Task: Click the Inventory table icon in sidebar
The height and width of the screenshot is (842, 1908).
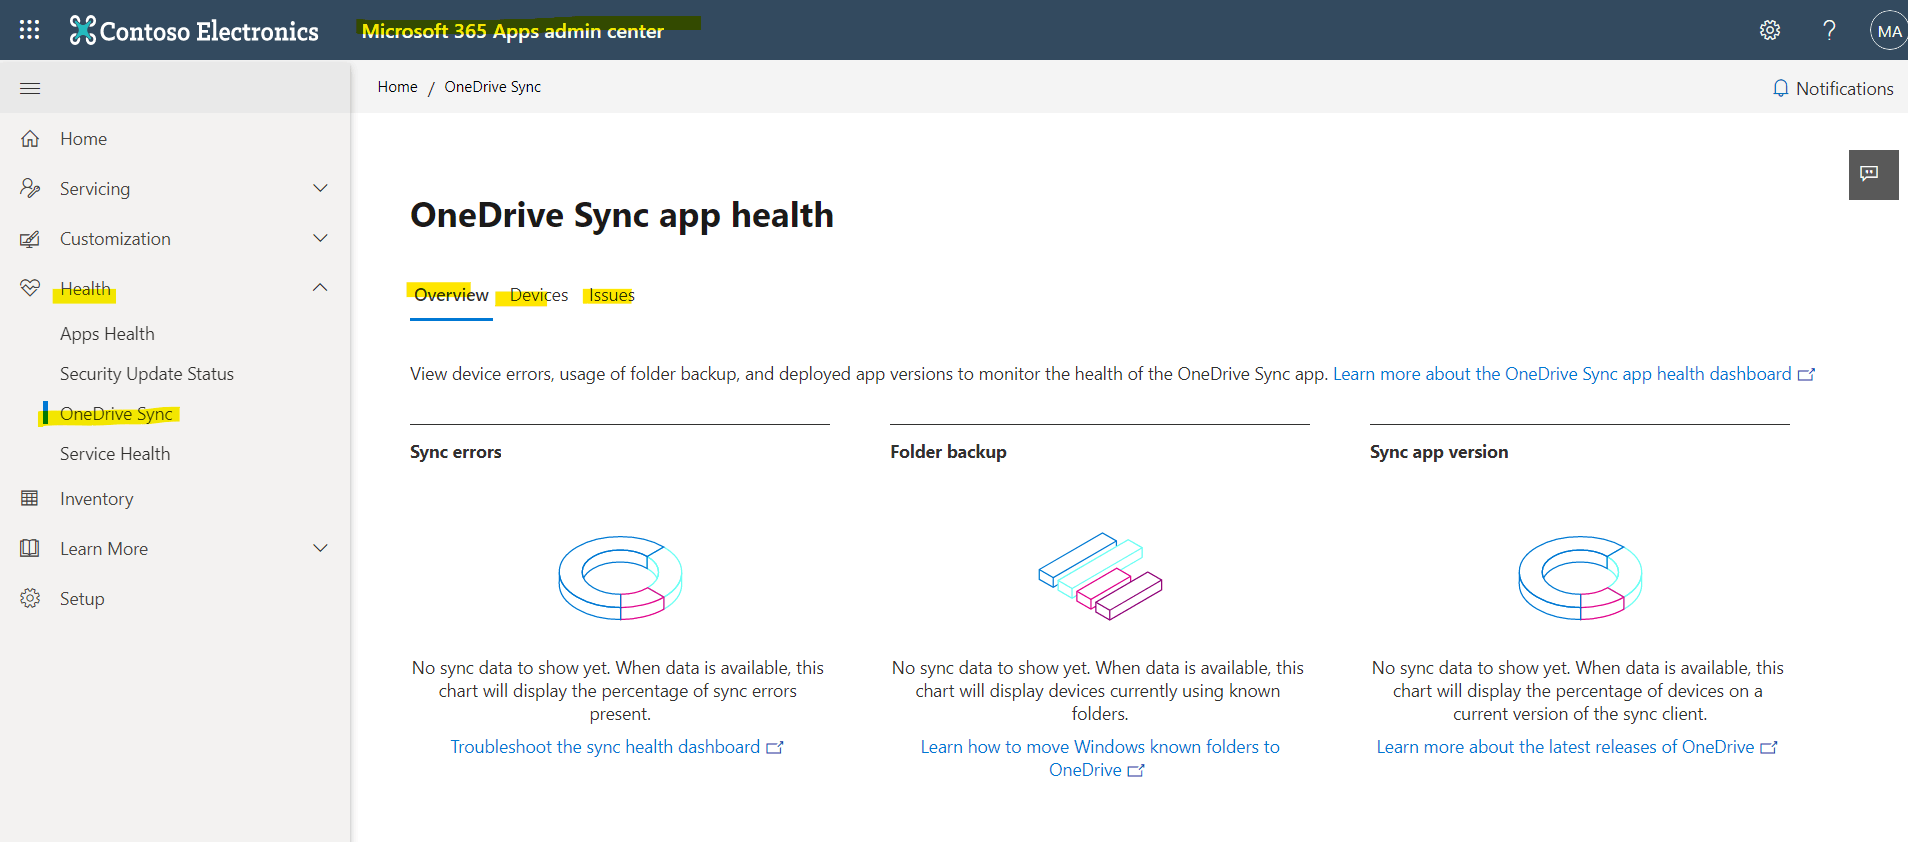Action: 30,498
